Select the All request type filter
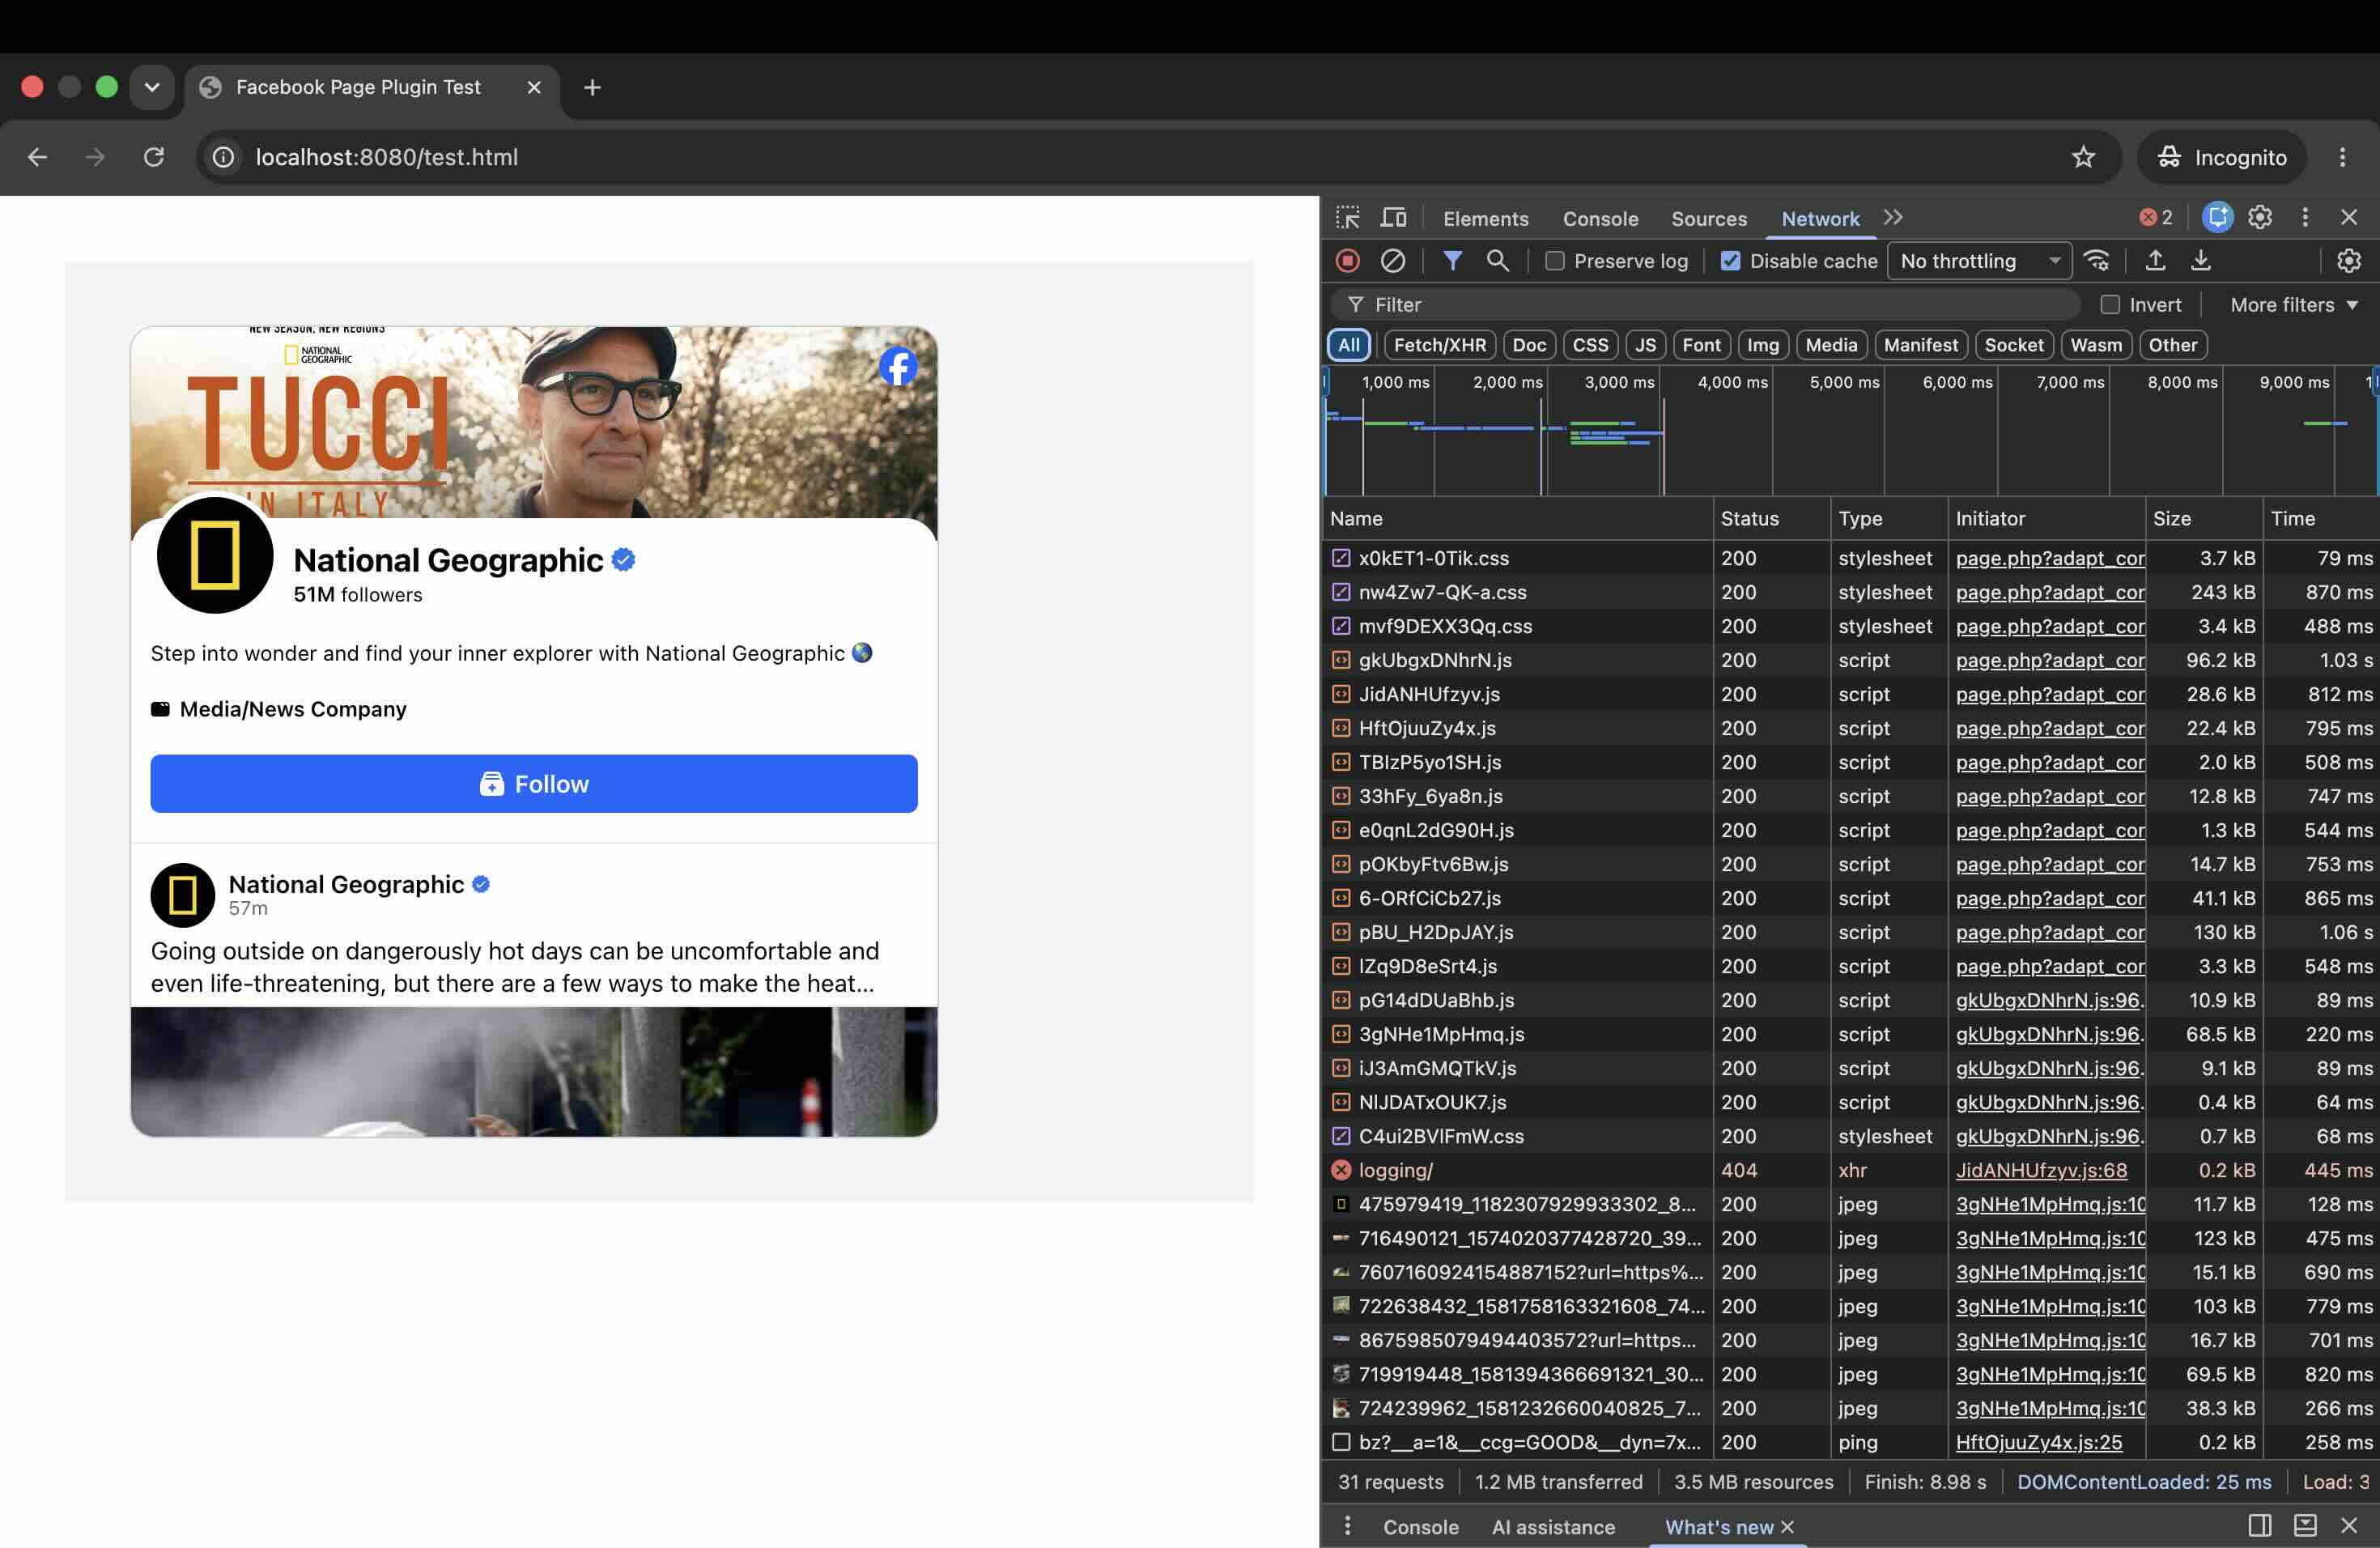 pos(1348,345)
